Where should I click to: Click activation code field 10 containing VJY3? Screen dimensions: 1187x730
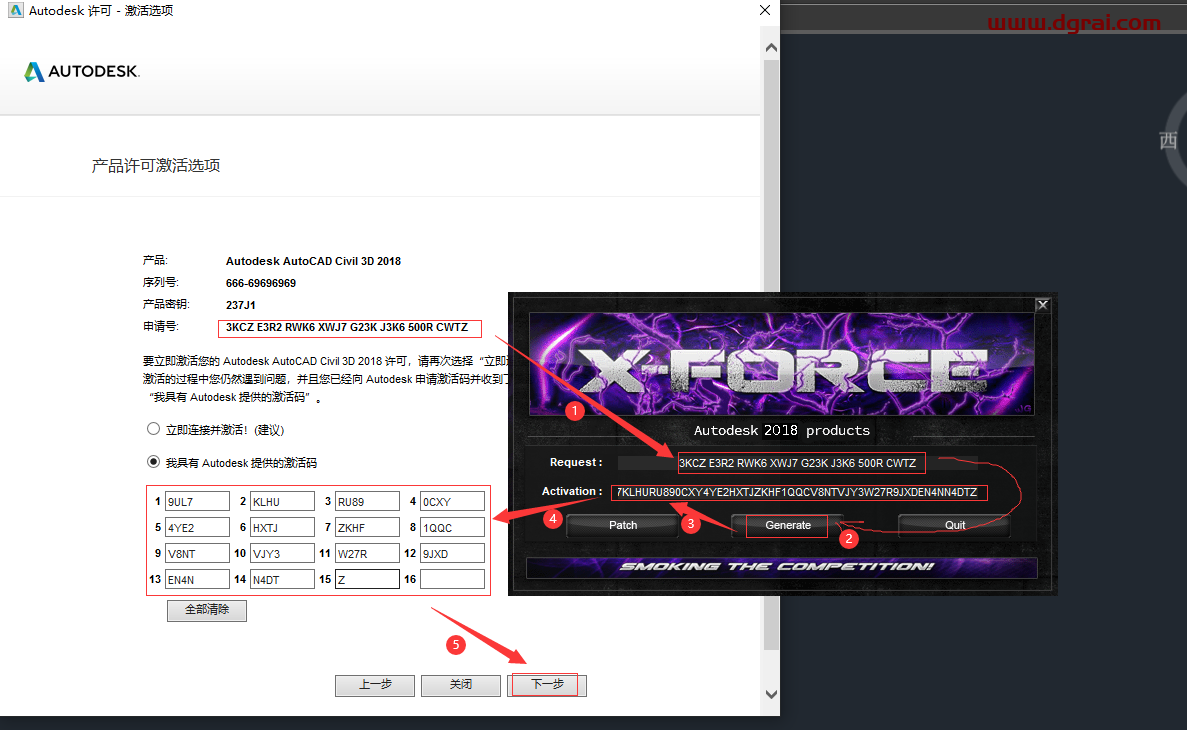click(x=282, y=554)
